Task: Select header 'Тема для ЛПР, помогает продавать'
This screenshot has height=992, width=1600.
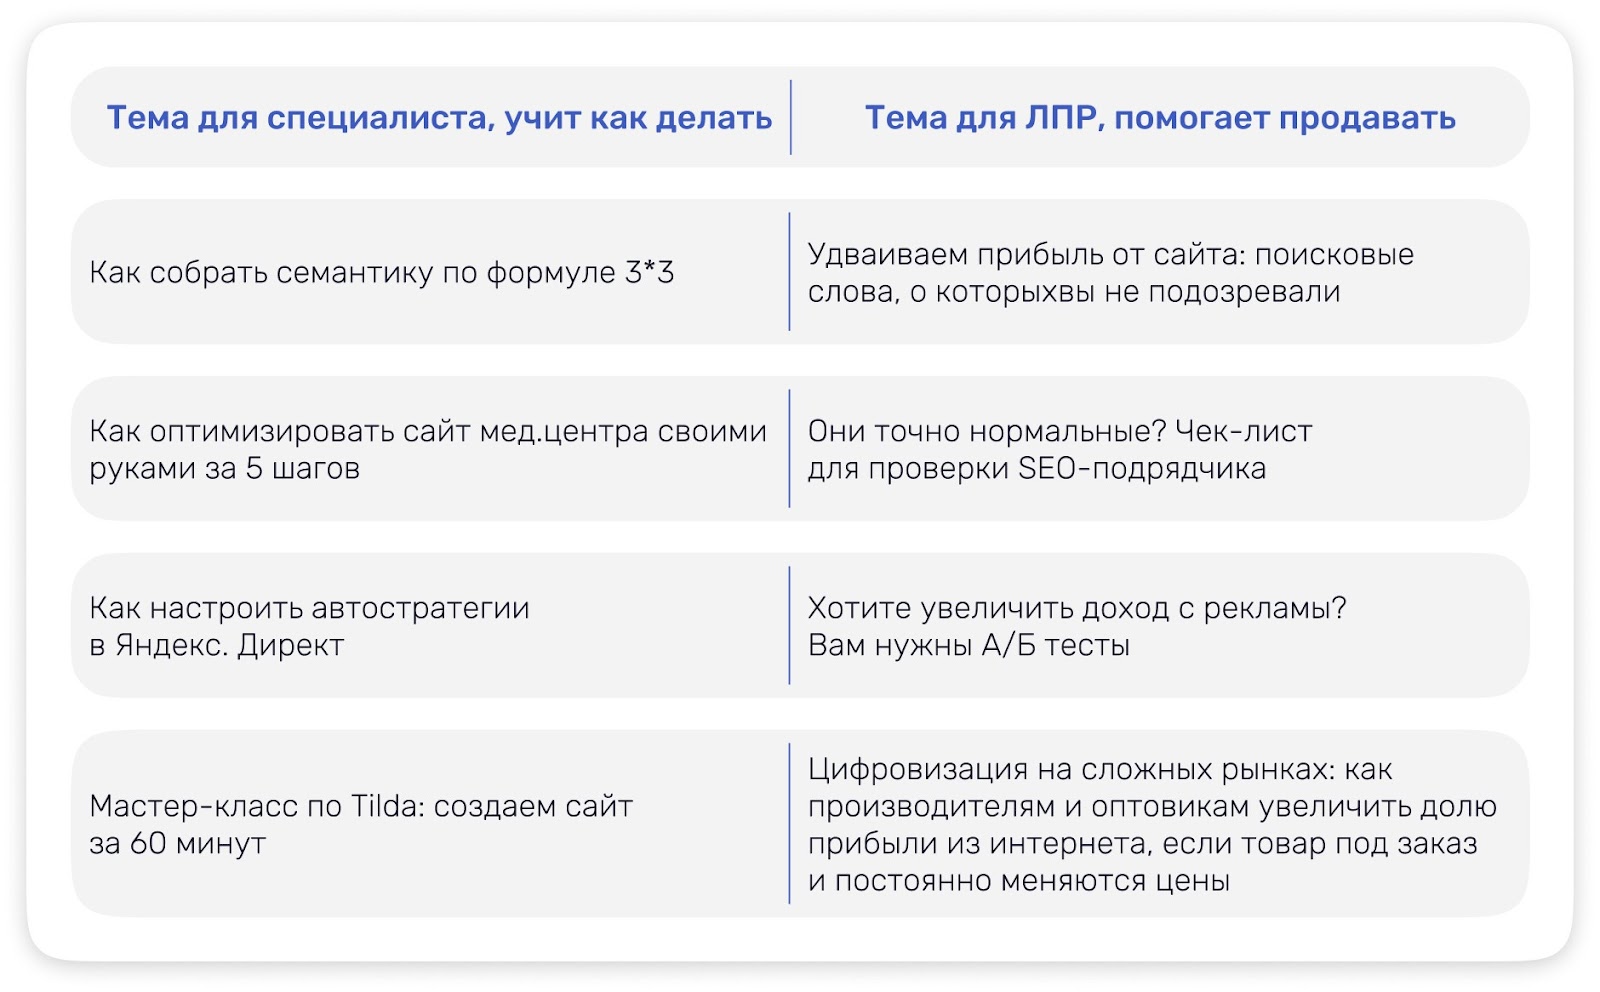Action: click(x=1160, y=118)
